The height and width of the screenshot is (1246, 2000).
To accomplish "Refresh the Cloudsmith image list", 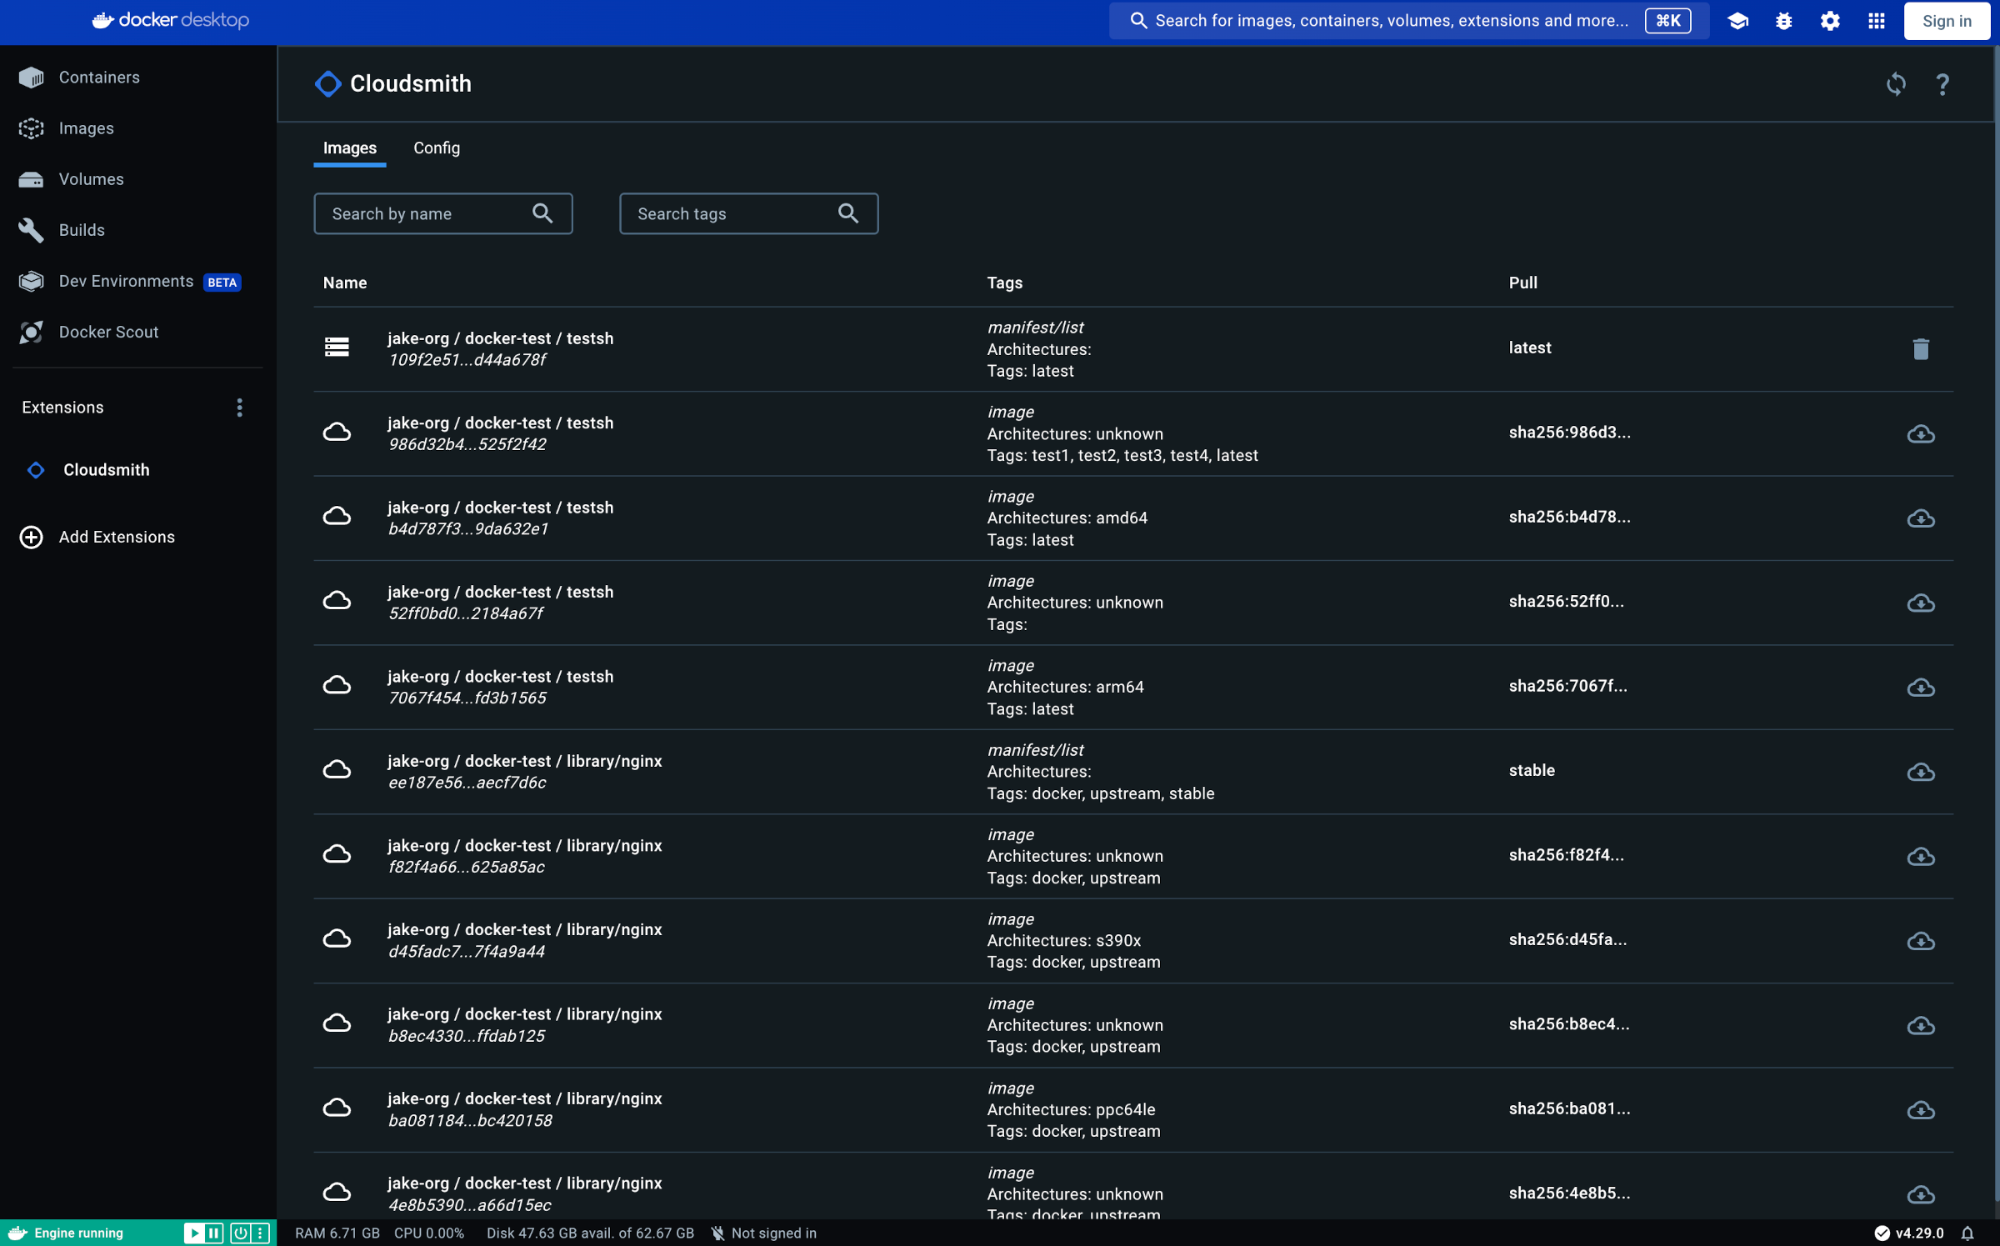I will (x=1896, y=84).
